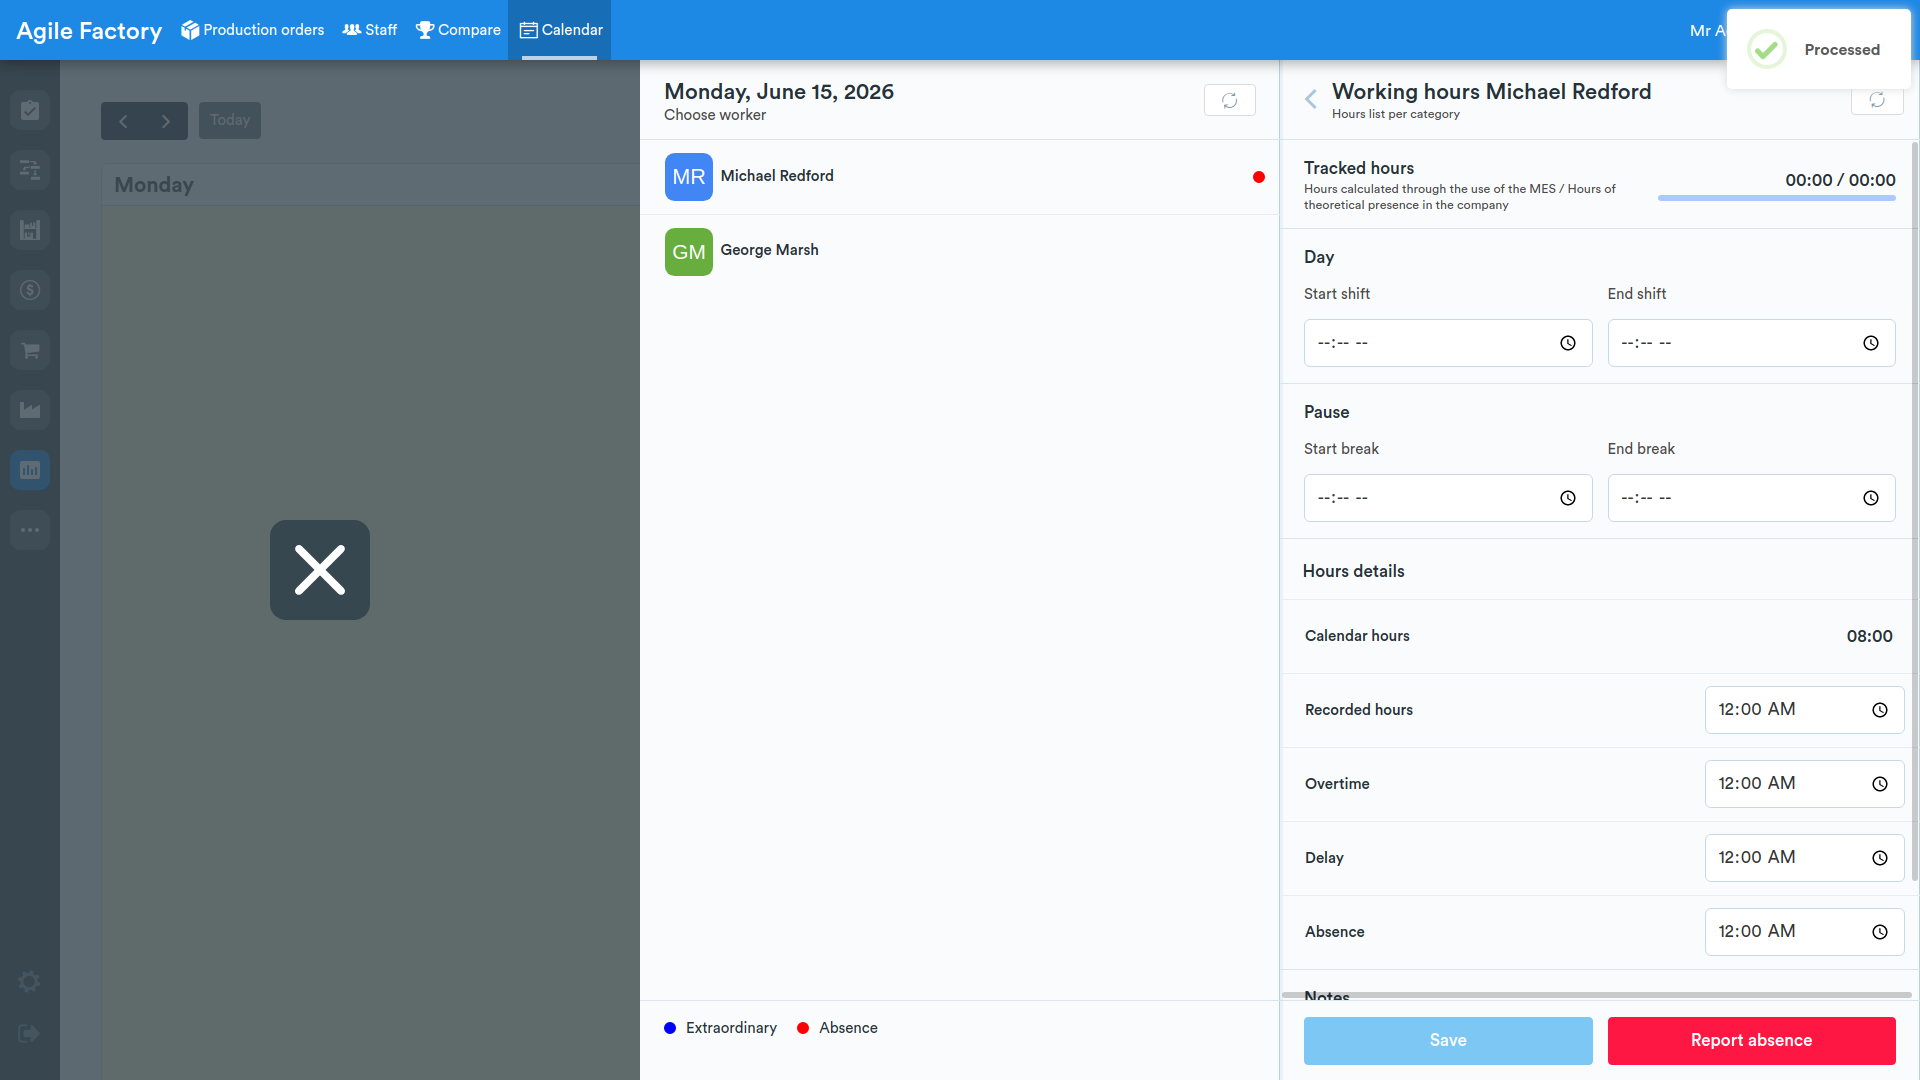
Task: Click the X close overlay button
Action: [320, 570]
